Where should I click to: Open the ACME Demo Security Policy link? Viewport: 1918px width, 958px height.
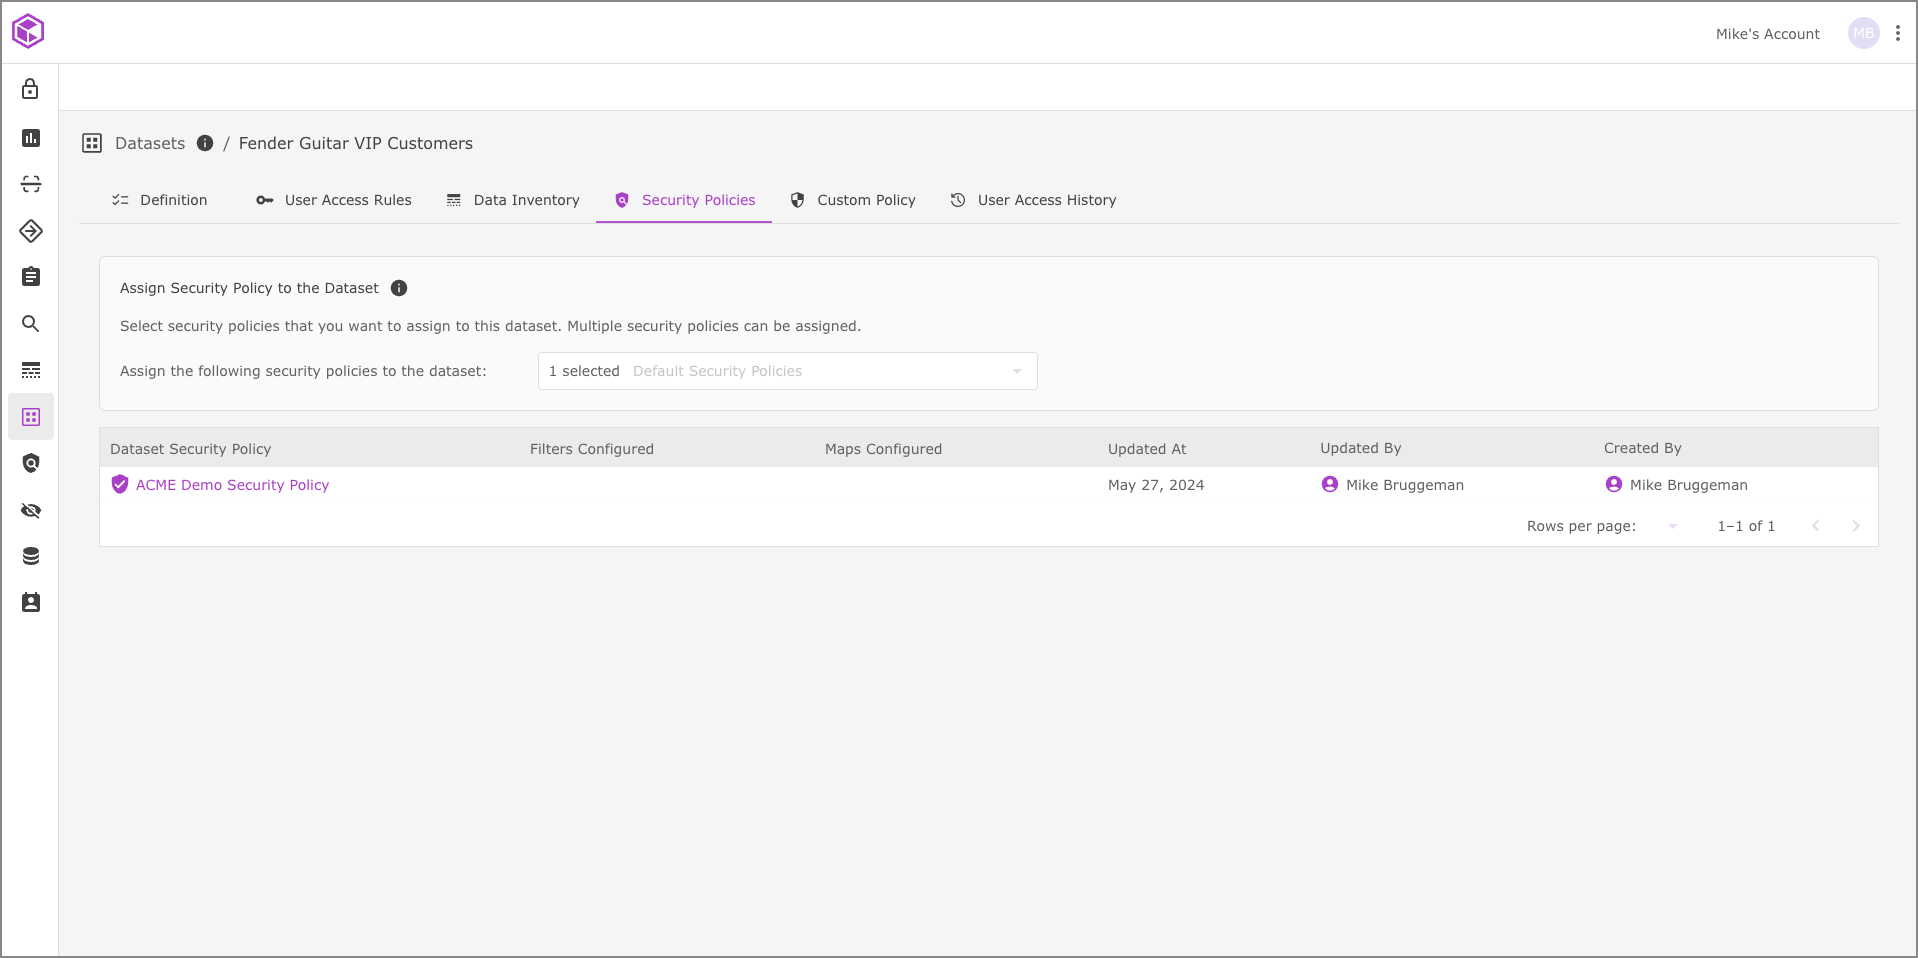(232, 485)
